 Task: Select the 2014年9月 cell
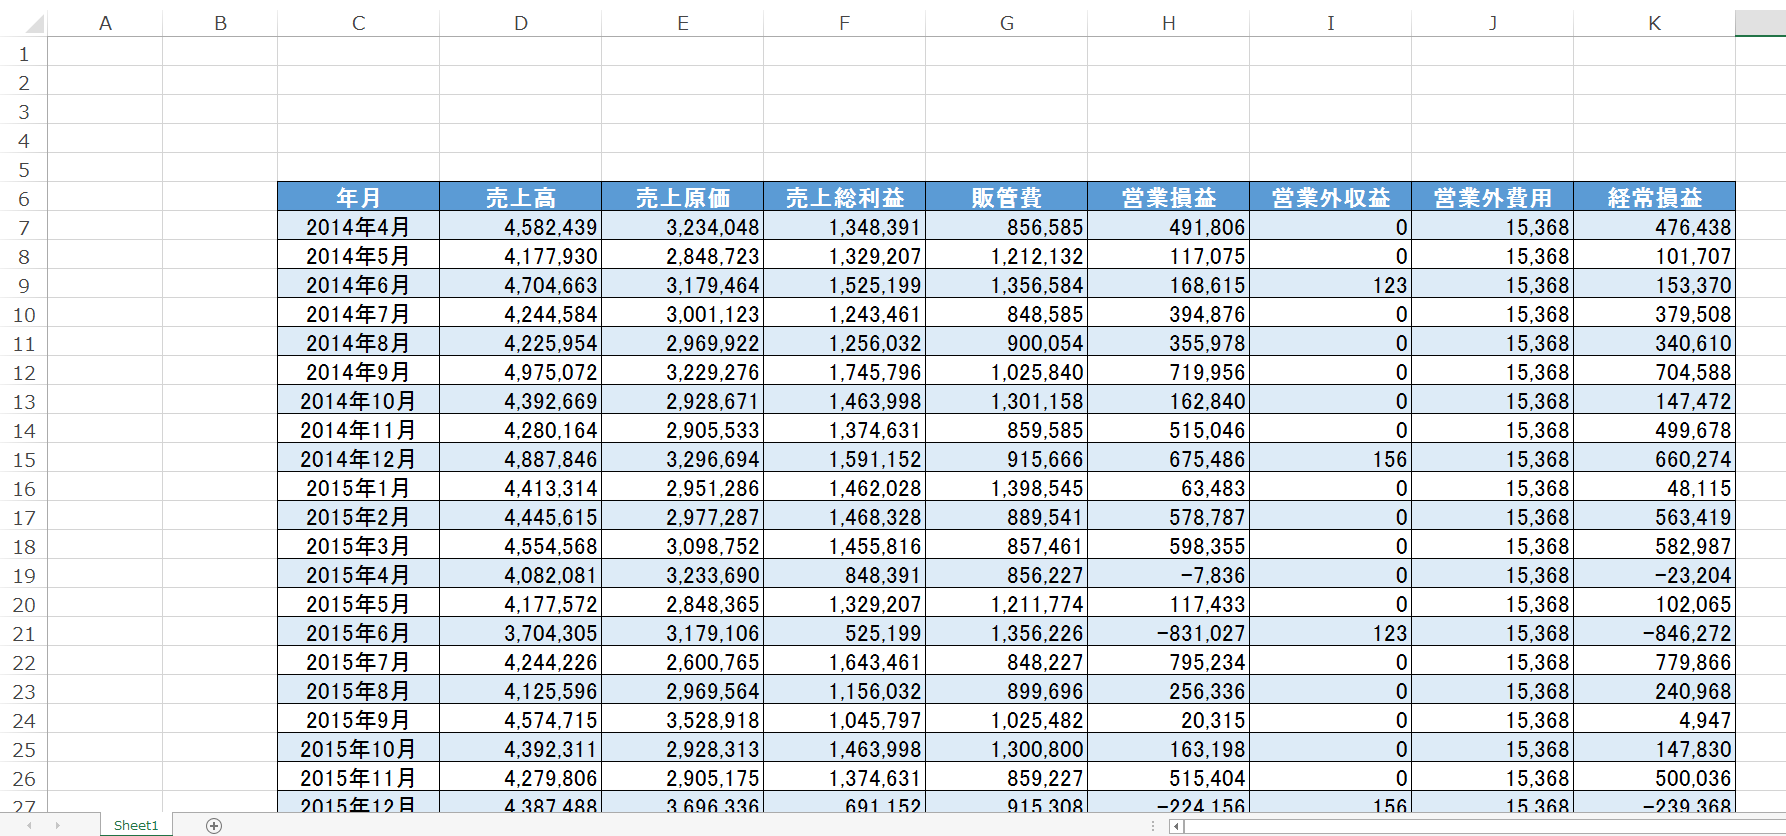point(358,372)
